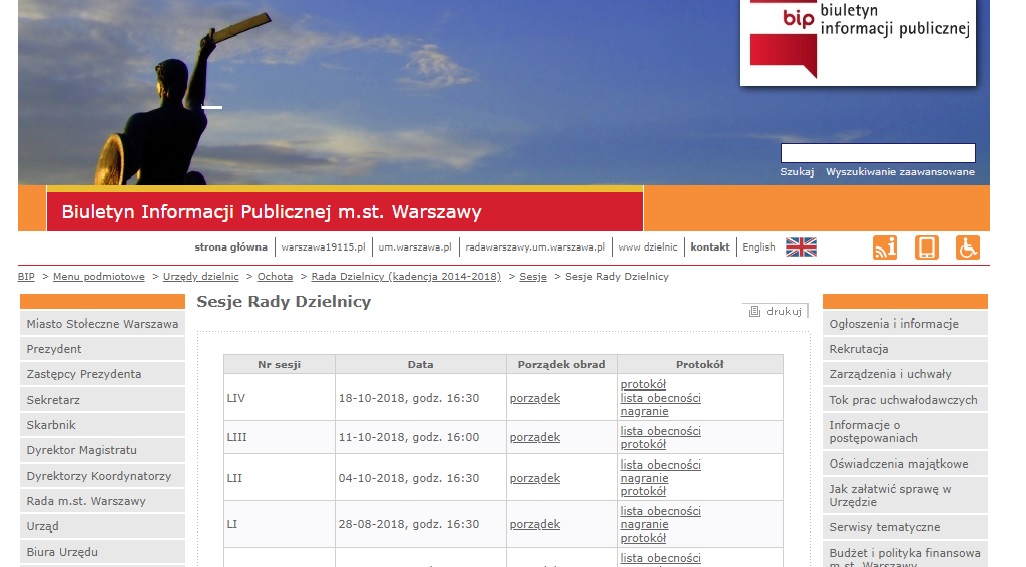
Task: Open nagranie link for session LI
Action: coord(645,524)
